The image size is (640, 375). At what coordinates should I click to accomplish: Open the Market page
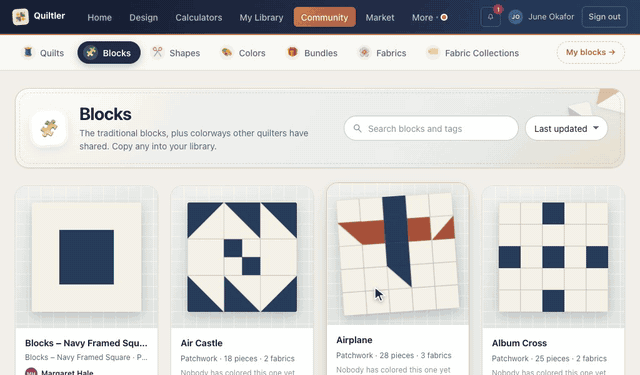click(380, 18)
